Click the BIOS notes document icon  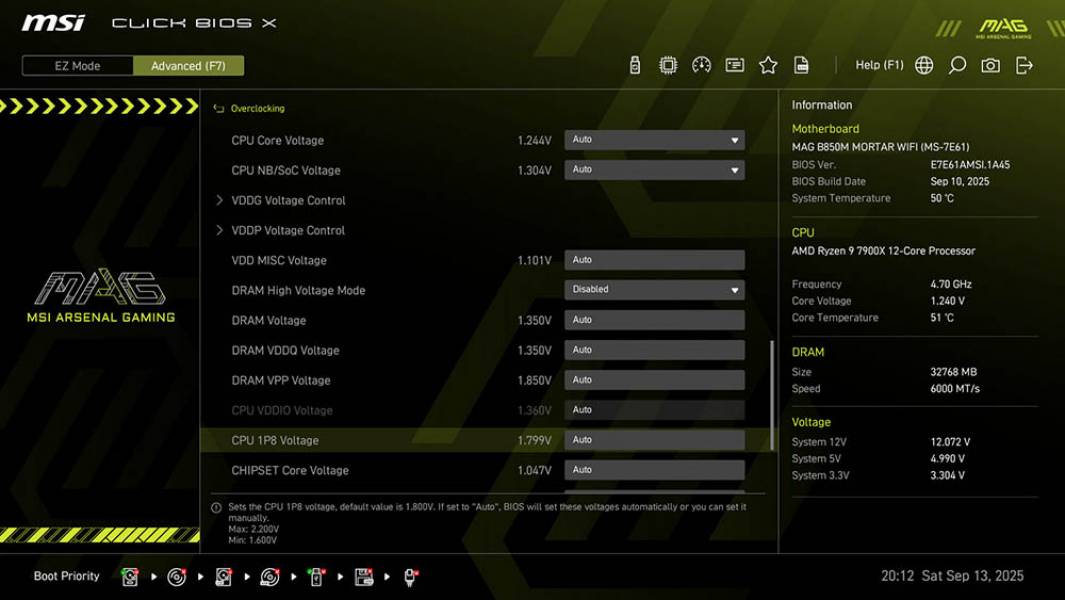tap(801, 63)
